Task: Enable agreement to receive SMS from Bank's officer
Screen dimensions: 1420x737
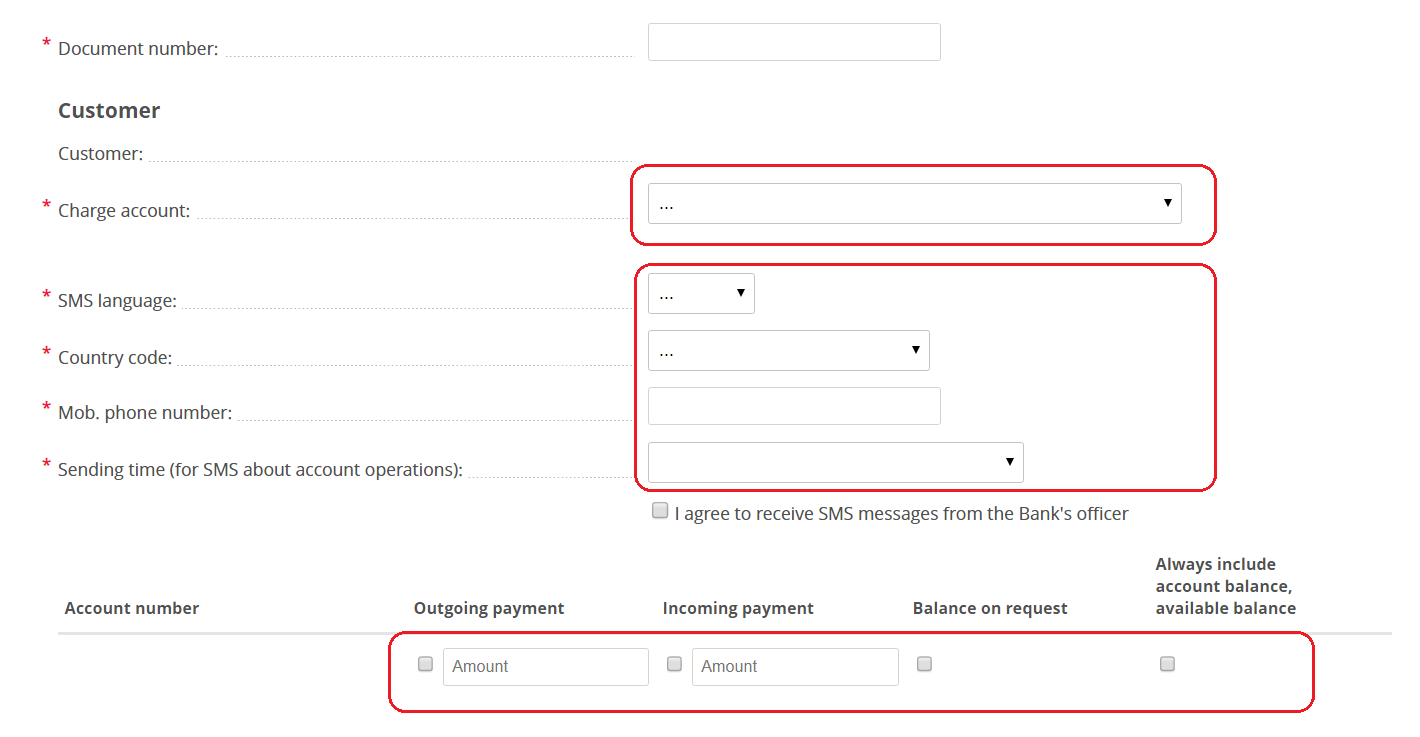Action: (660, 510)
